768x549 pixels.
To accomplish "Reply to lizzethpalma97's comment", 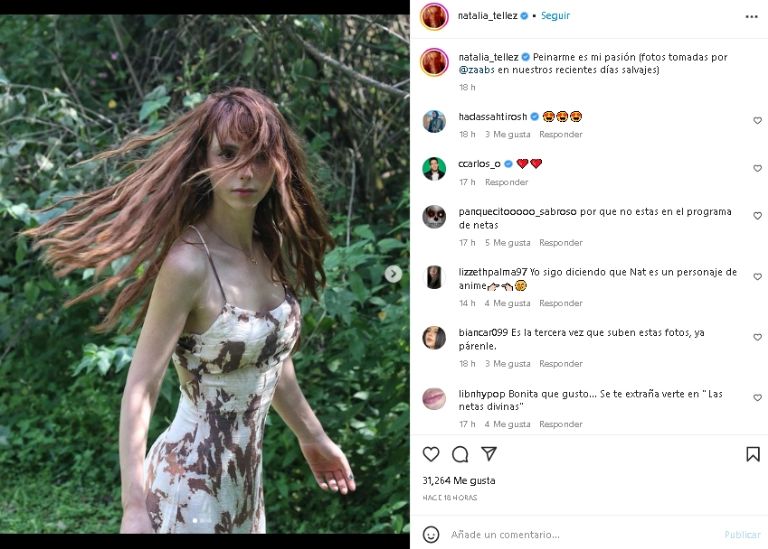I will pos(560,303).
